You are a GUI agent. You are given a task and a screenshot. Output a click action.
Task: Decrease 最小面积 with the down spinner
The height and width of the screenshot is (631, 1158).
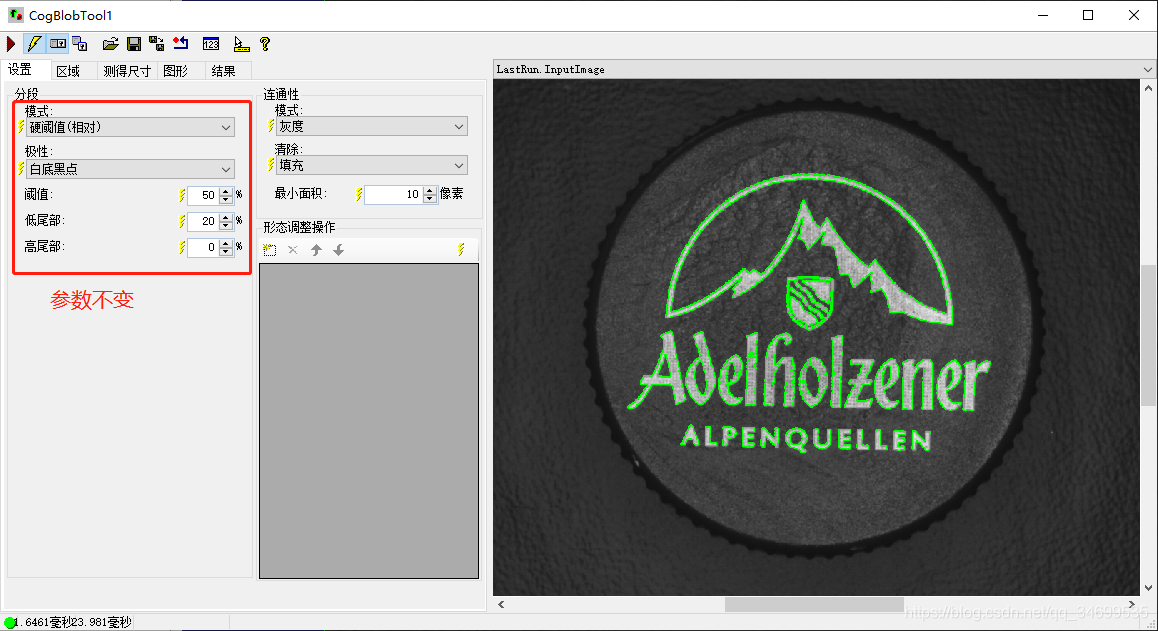(430, 199)
